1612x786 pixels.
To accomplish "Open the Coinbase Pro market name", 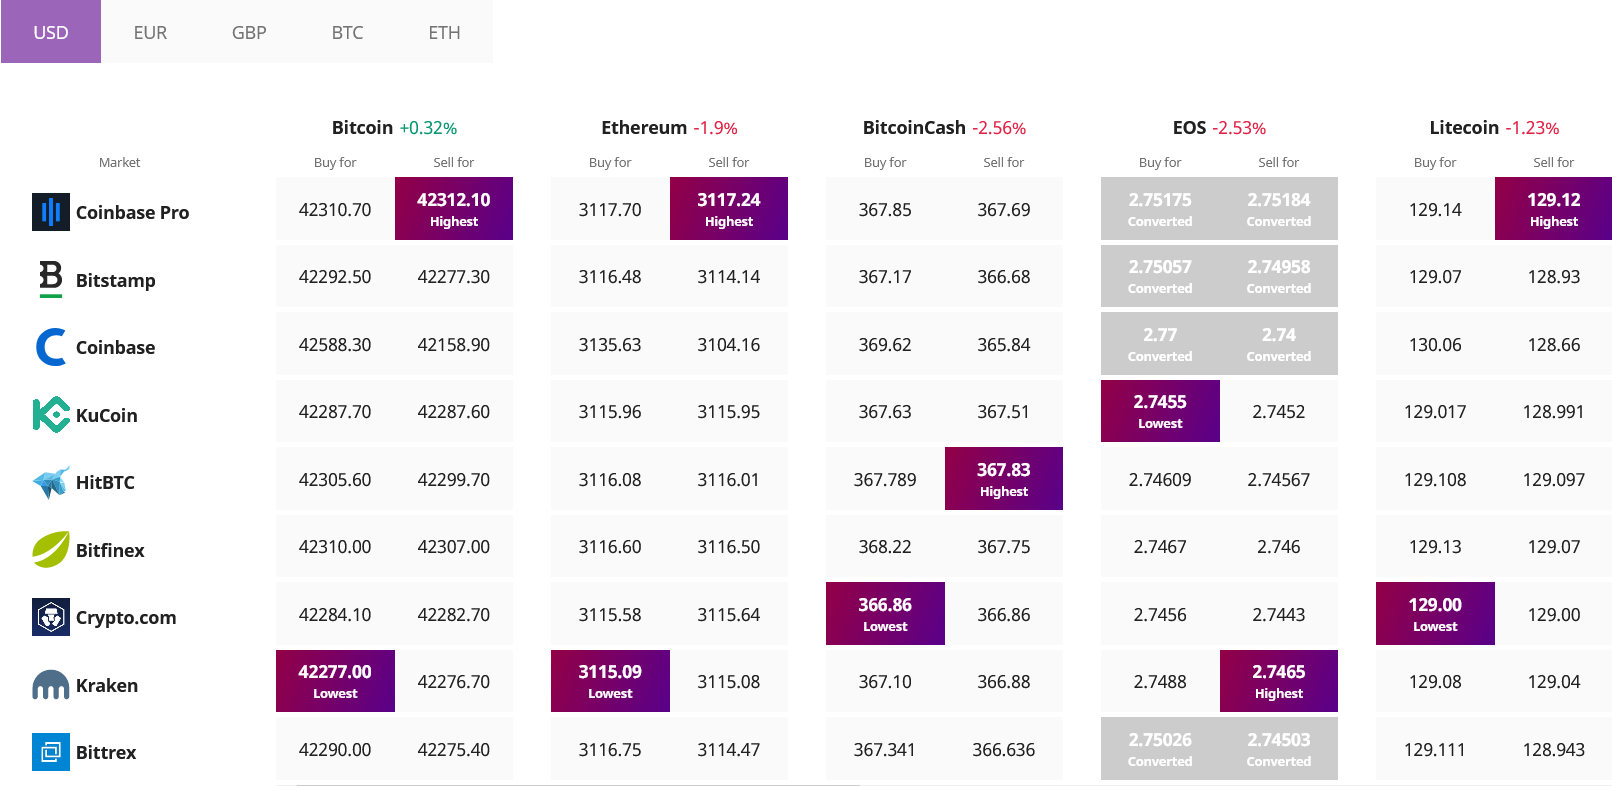I will coord(132,212).
